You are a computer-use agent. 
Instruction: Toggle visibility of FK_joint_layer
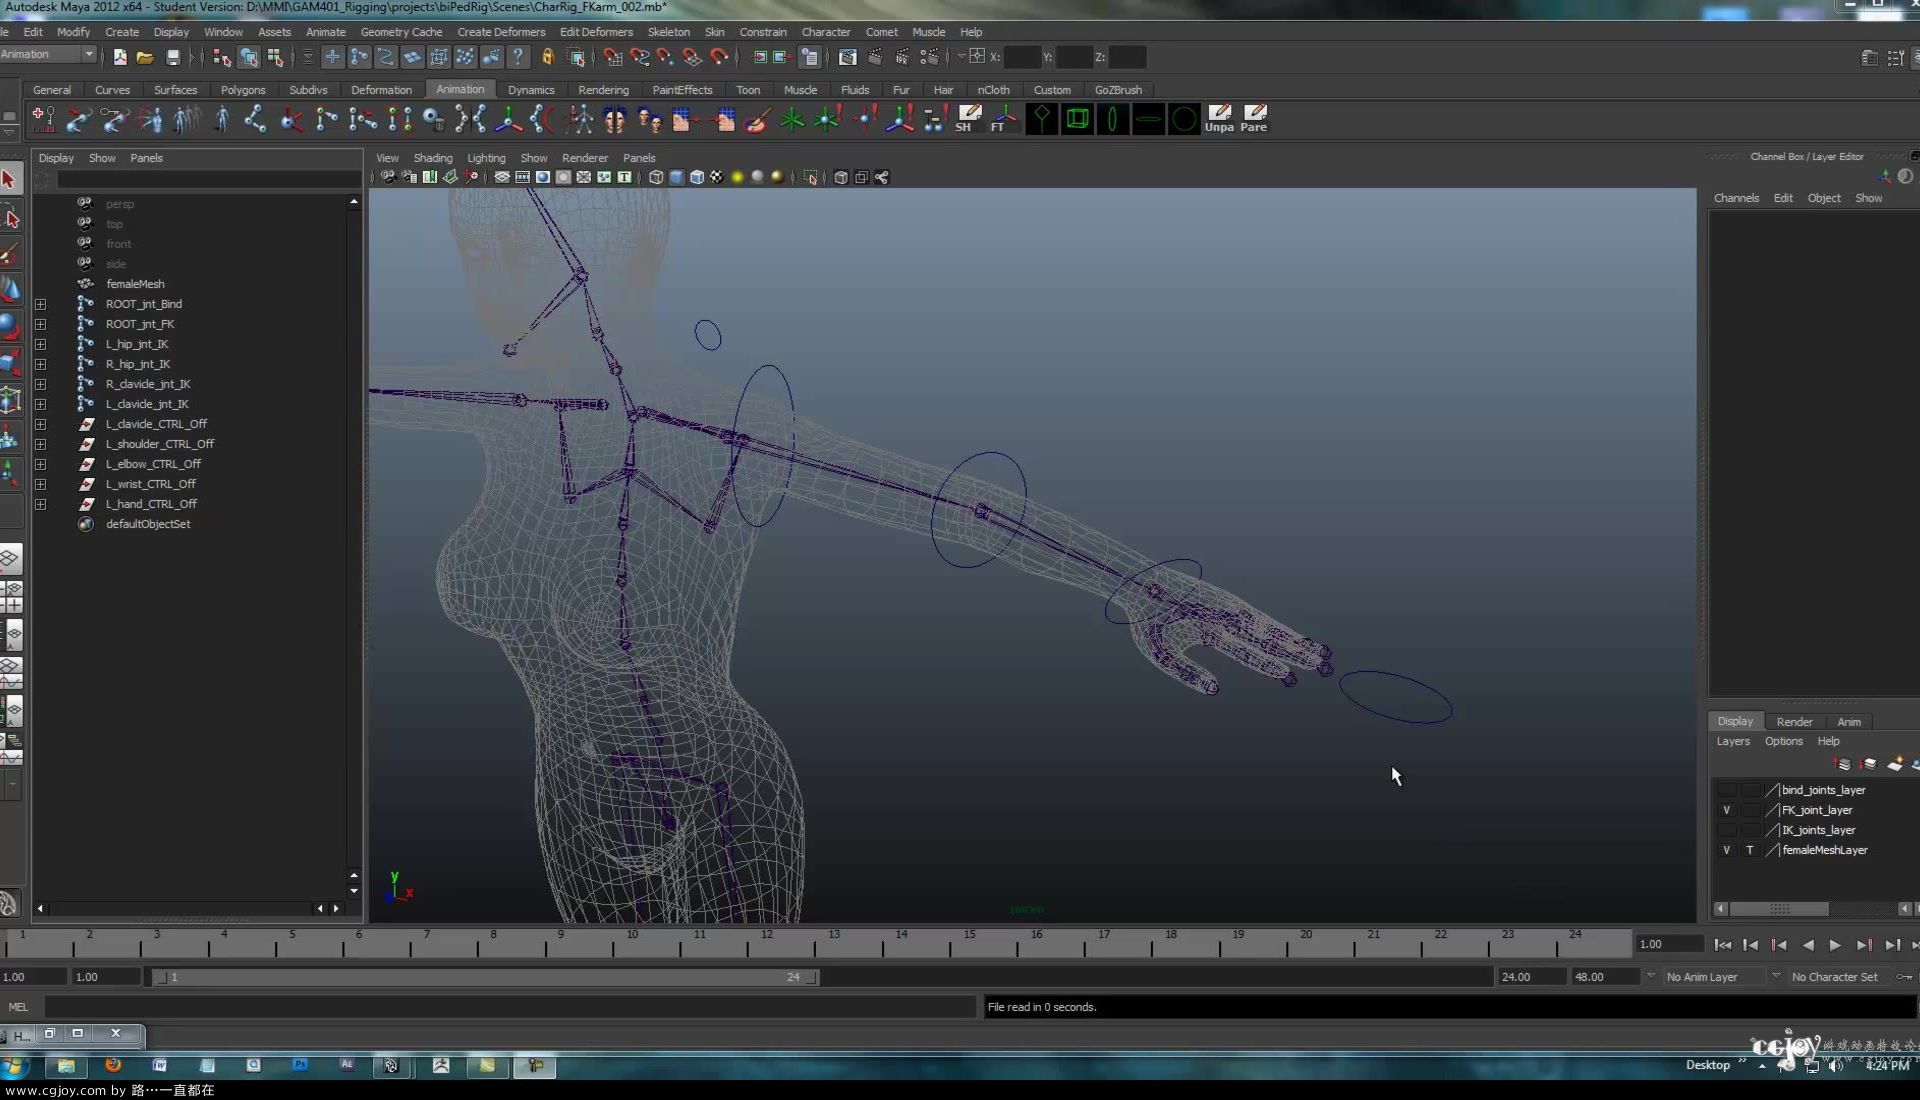1726,809
